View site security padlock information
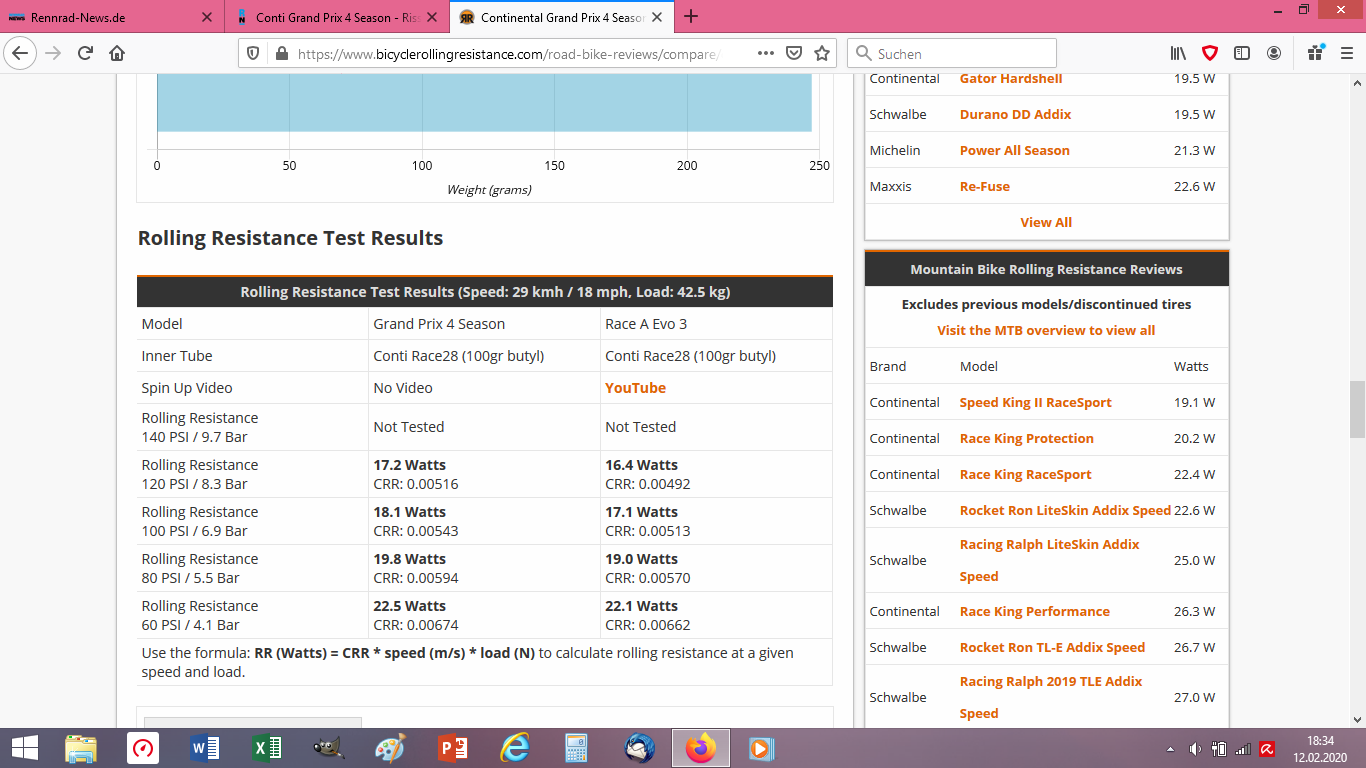 281,54
